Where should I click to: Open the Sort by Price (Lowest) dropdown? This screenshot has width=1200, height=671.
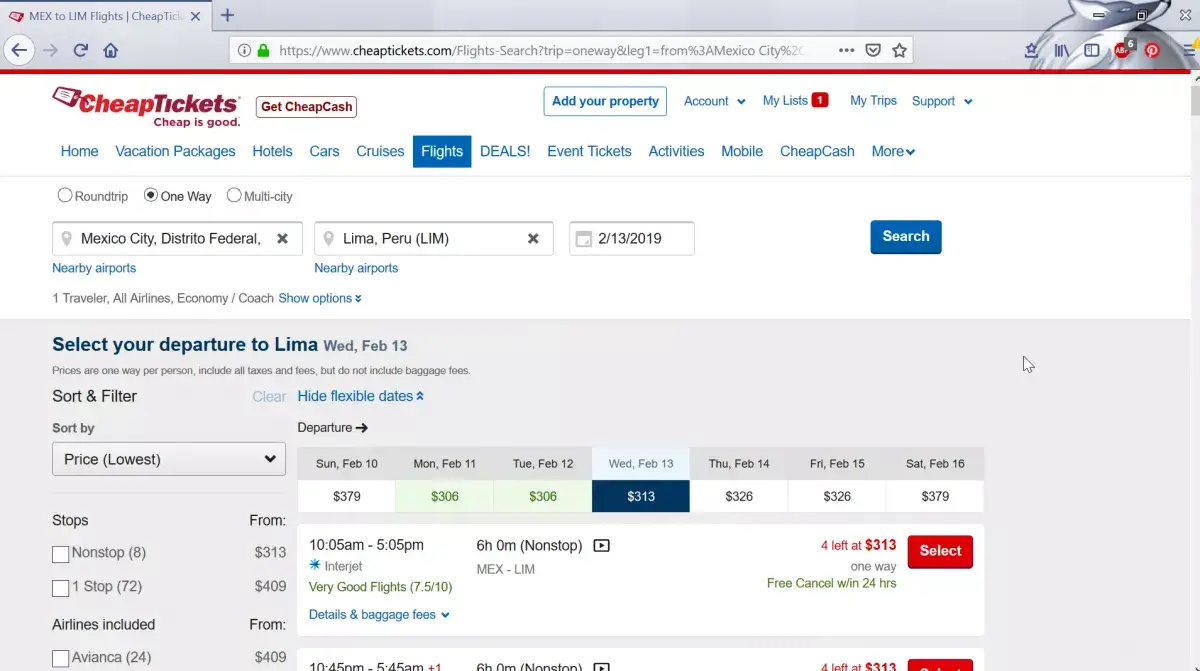(169, 459)
